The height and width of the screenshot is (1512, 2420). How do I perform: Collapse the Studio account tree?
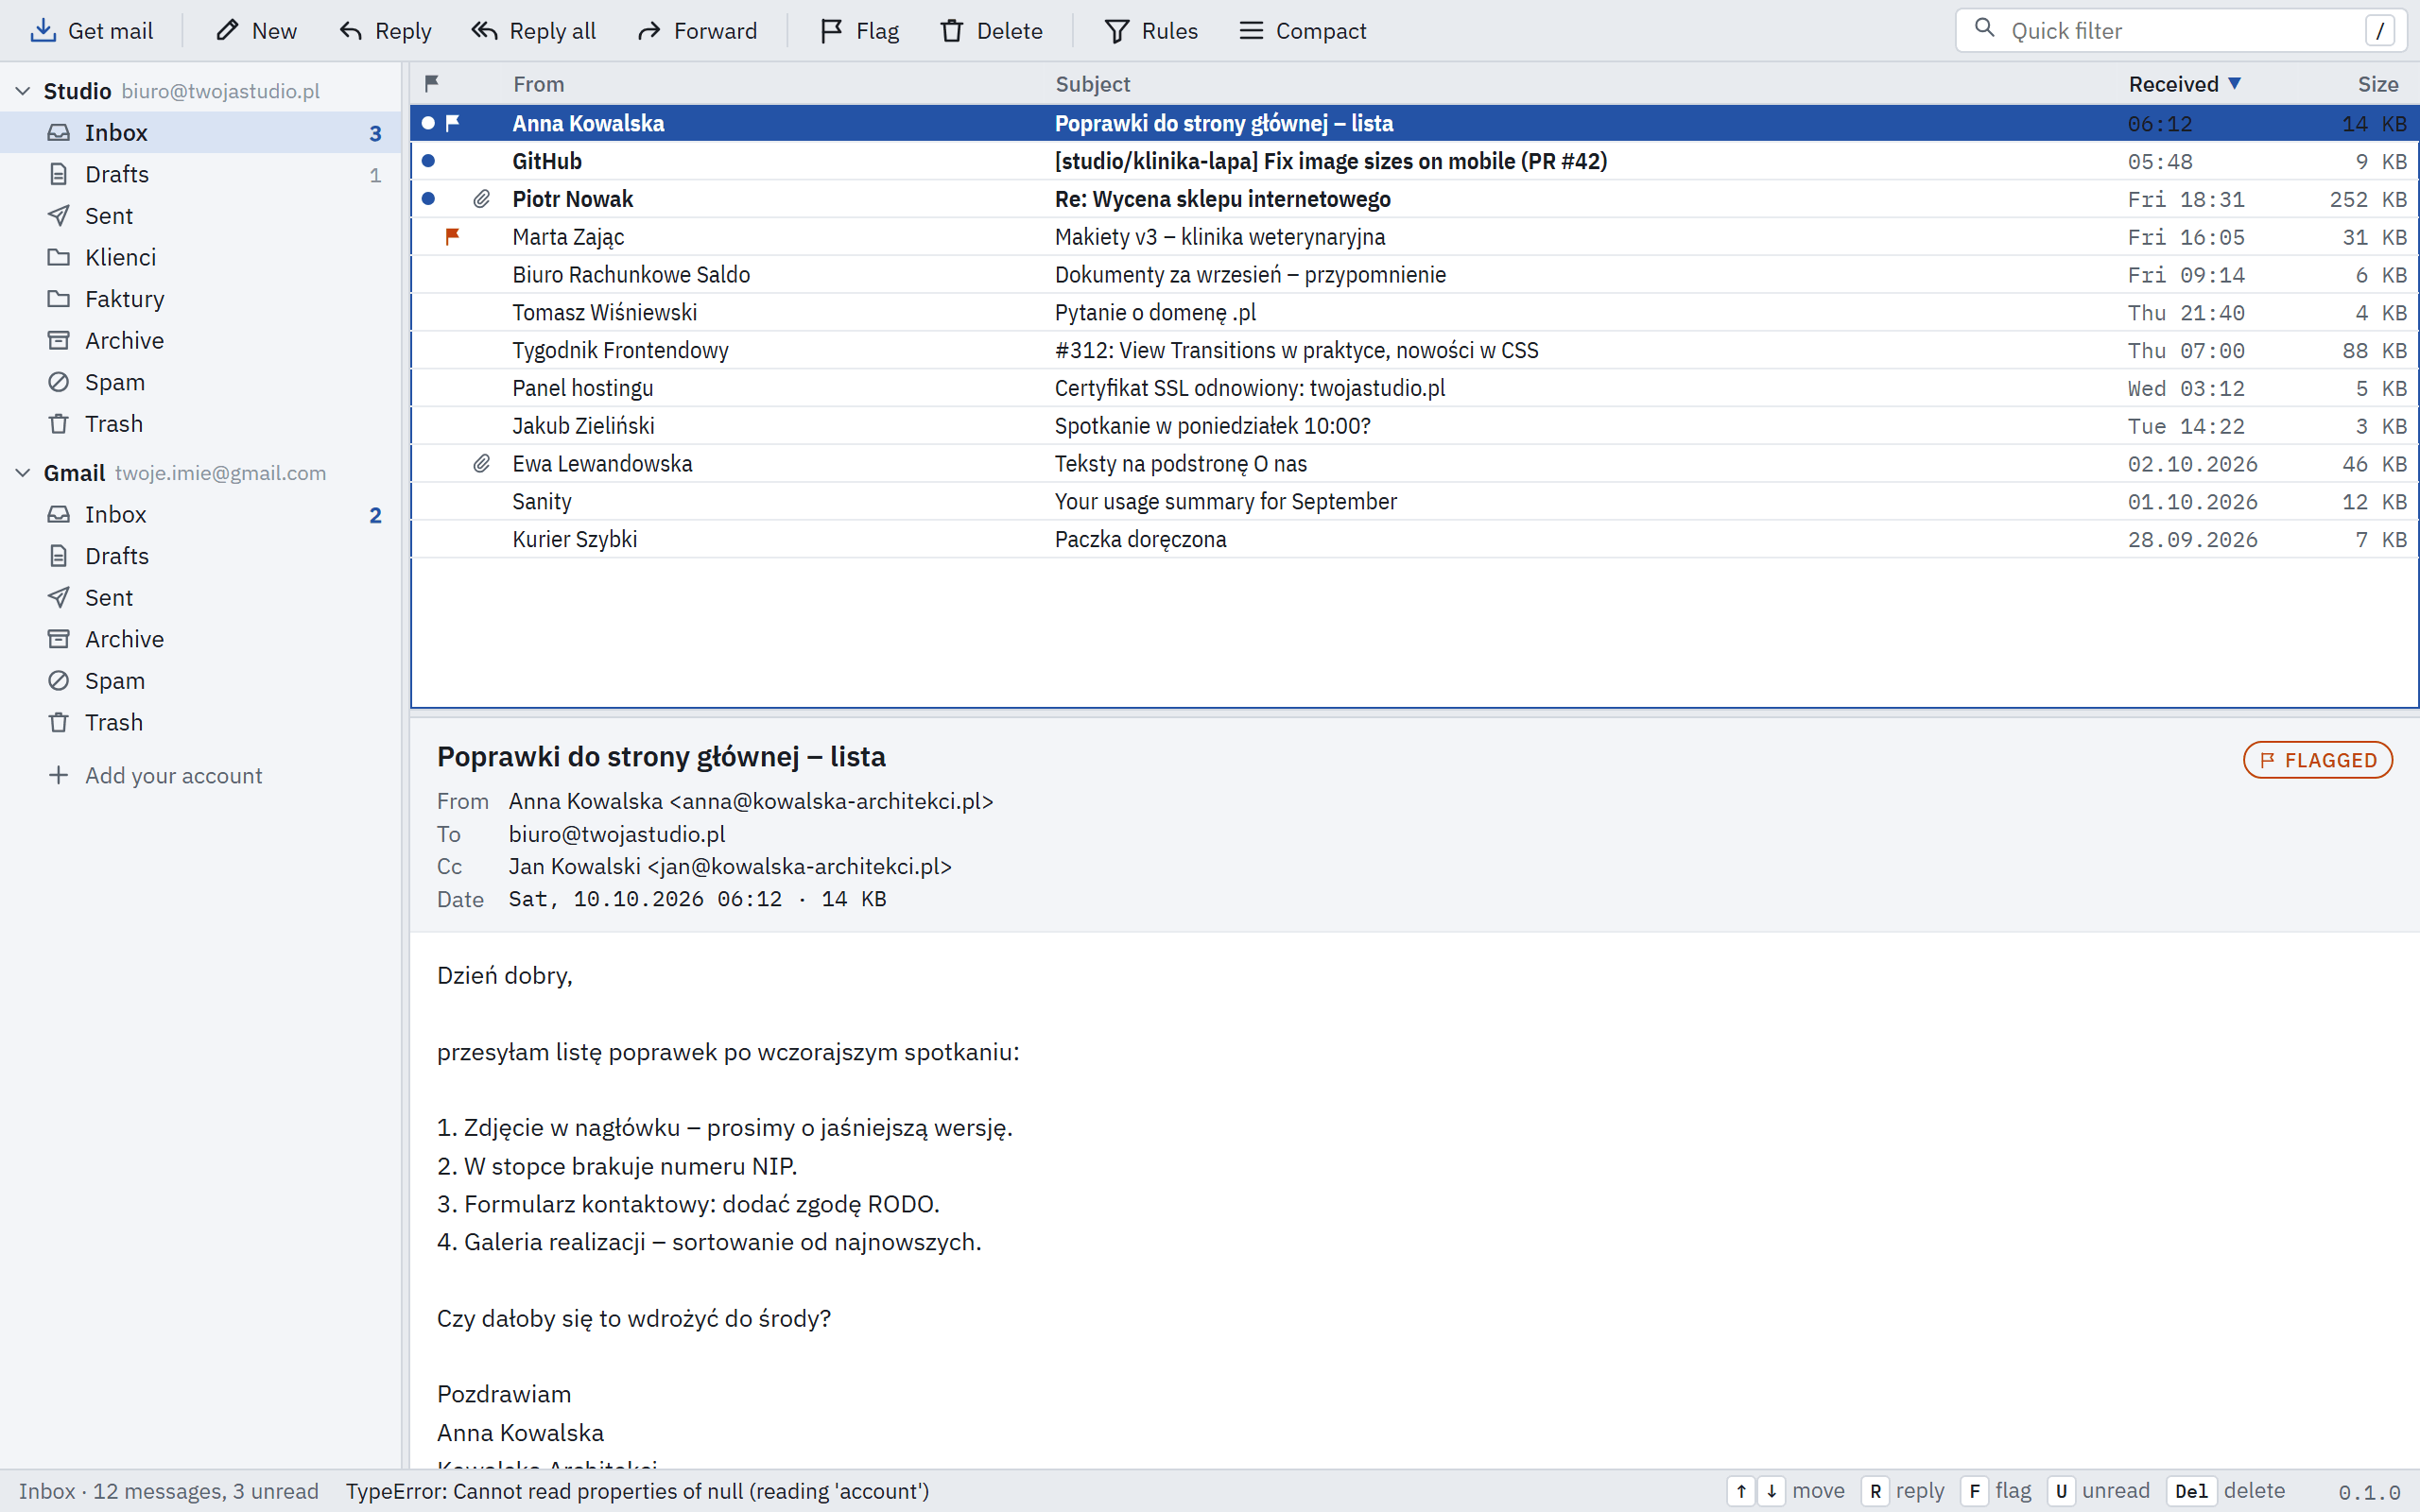[23, 91]
